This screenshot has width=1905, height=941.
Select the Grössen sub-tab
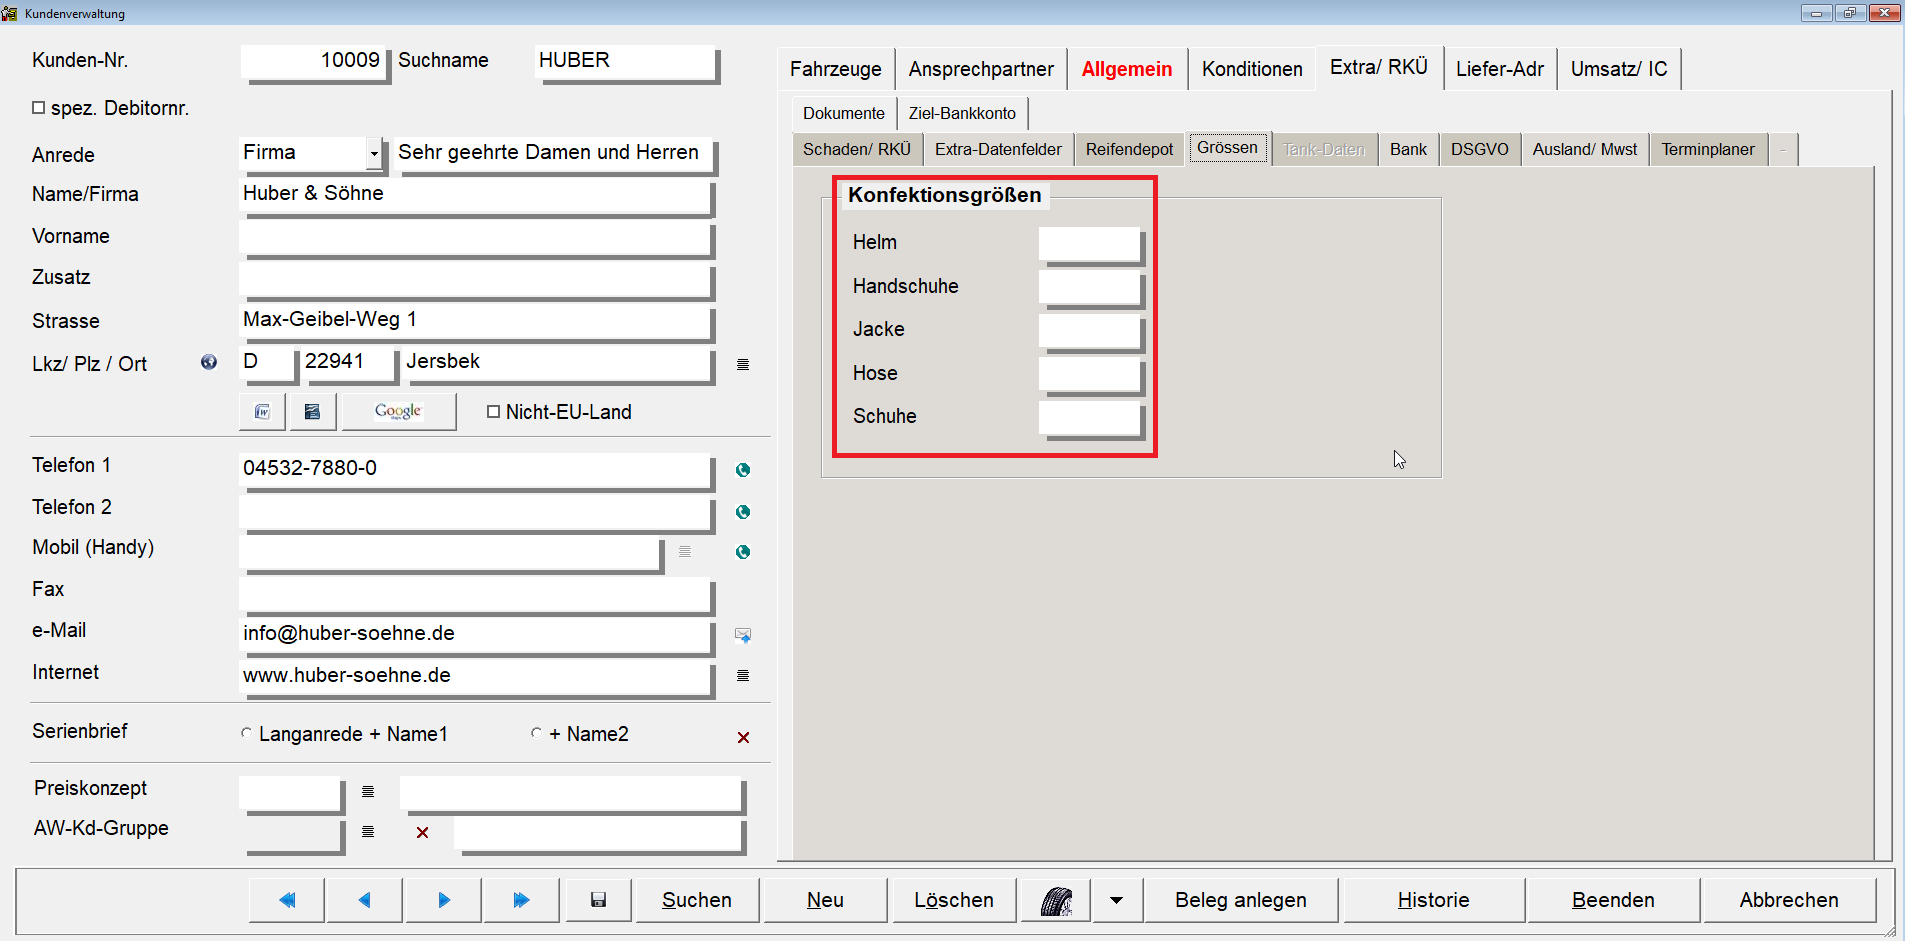(1228, 148)
